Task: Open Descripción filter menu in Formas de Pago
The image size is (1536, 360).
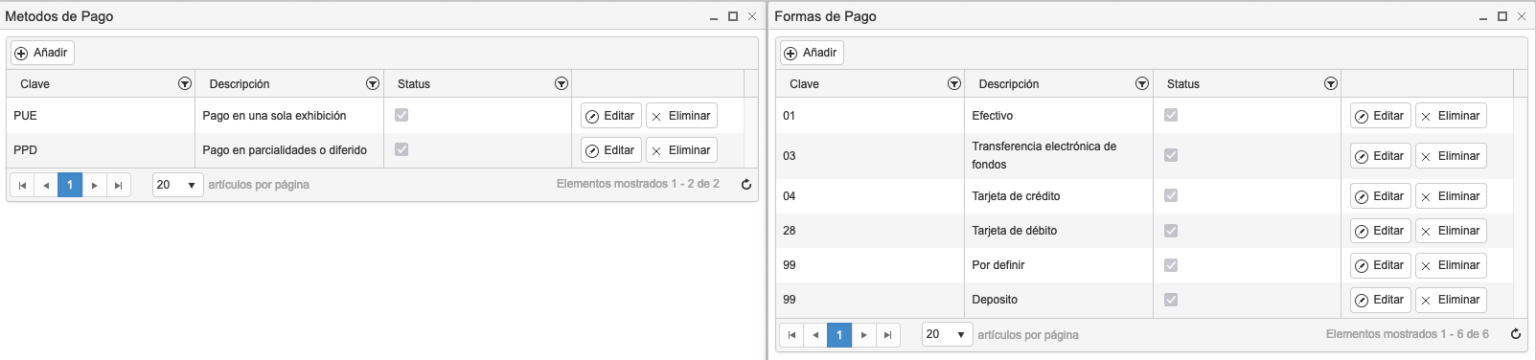Action: 1142,84
